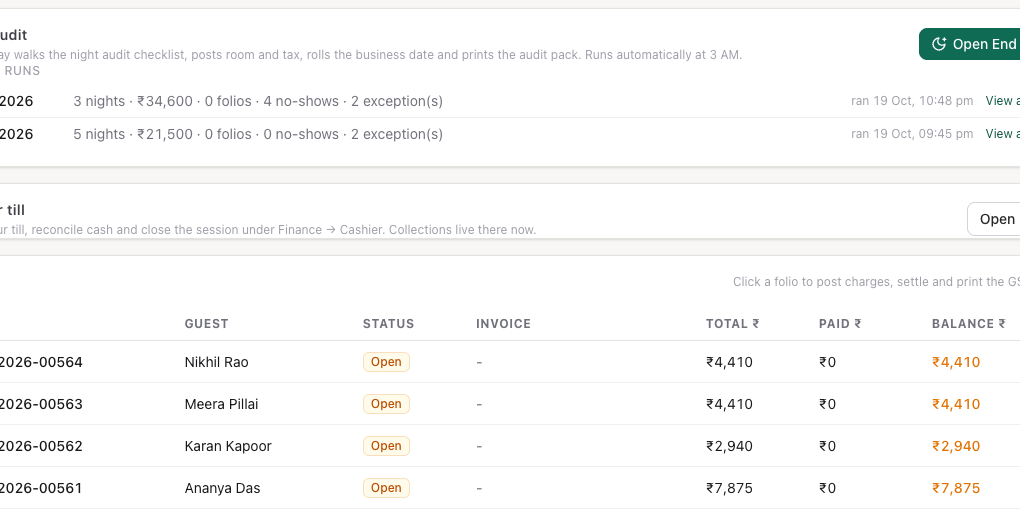Screen dimensions: 1020x520
Task: Click 'ran 19 Oct, 10:48 pm' timestamp
Action: click(x=912, y=101)
